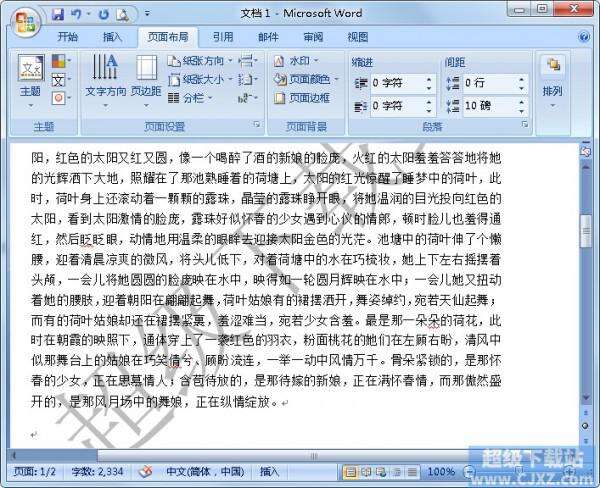Open the page breaks menu icon
600x488 pixels.
[248, 60]
